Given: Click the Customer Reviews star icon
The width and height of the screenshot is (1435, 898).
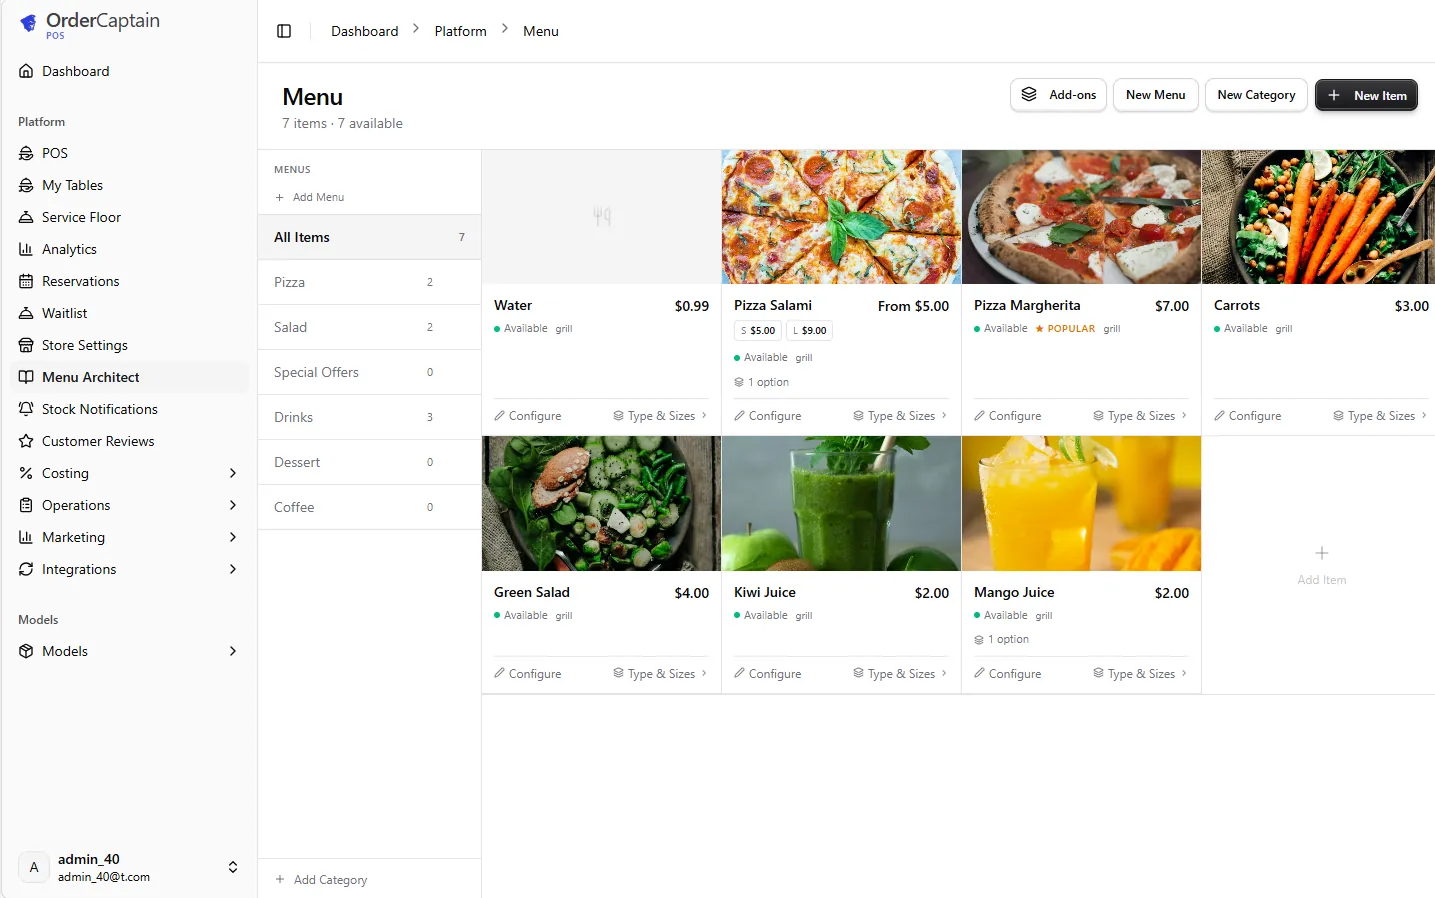Looking at the screenshot, I should click(26, 441).
